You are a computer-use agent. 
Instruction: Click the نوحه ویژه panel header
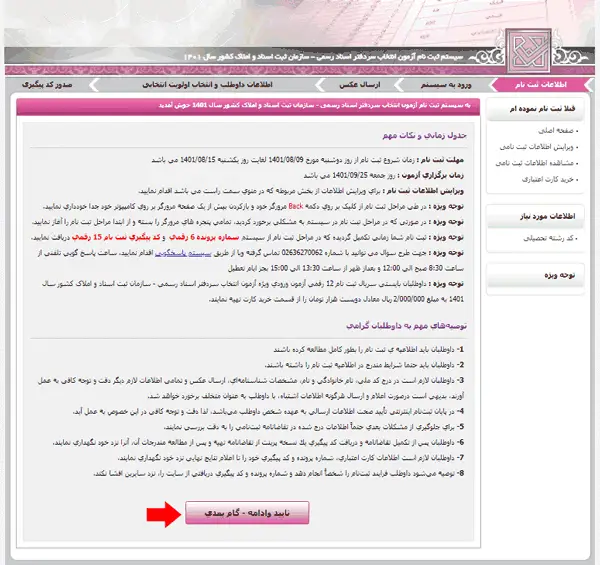click(557, 273)
